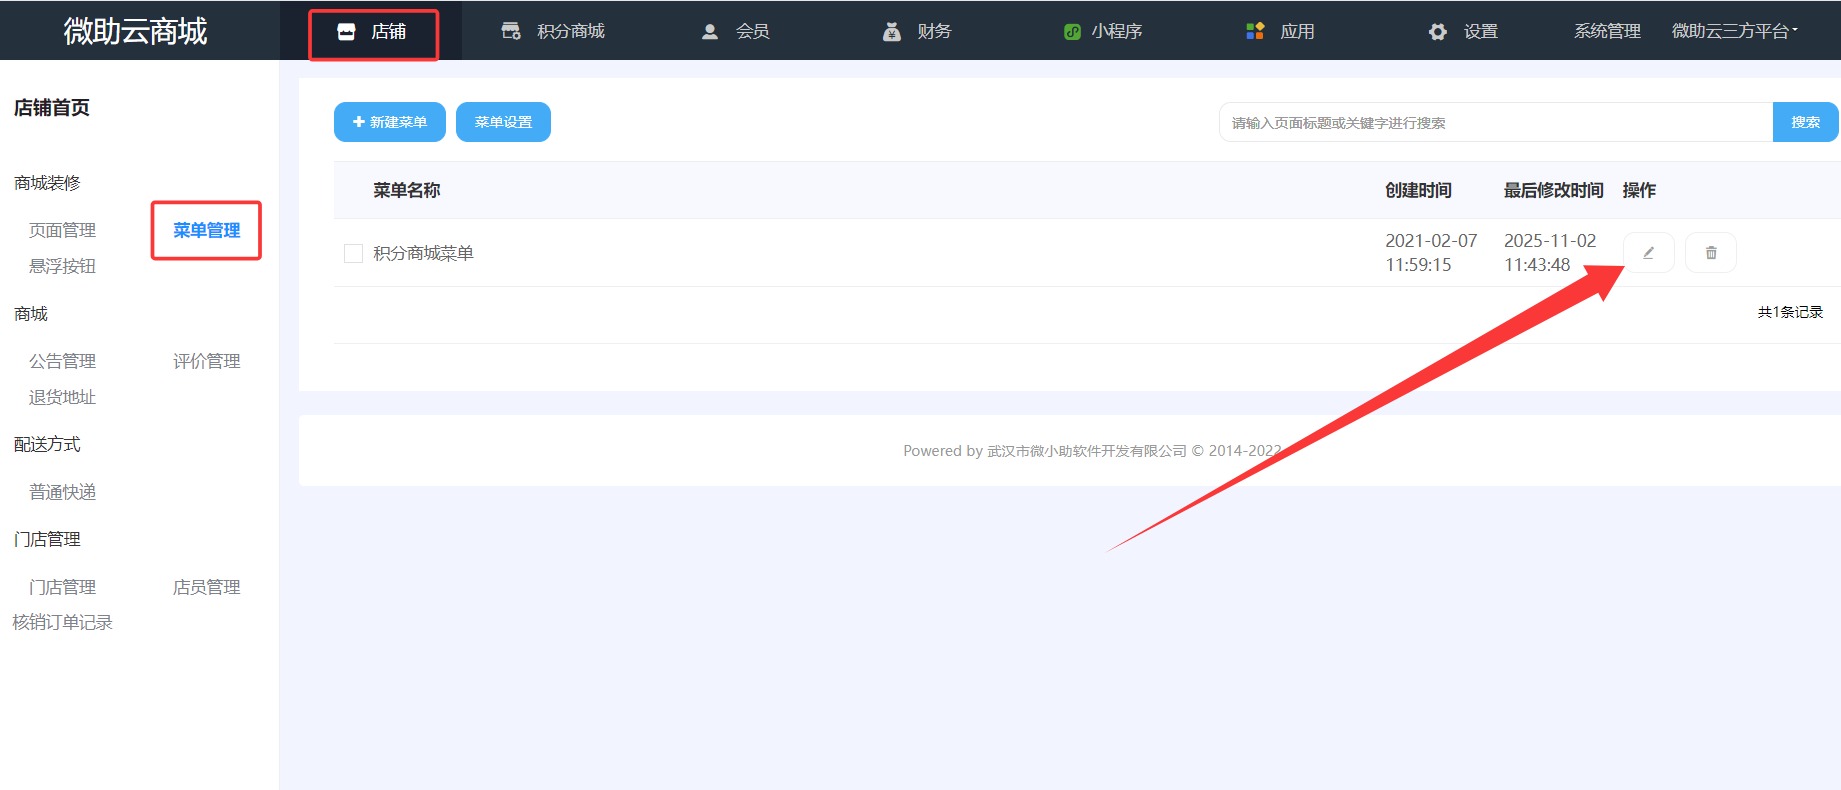Click the pencil edit icon for 积分商城菜单
1841x790 pixels.
1648,253
